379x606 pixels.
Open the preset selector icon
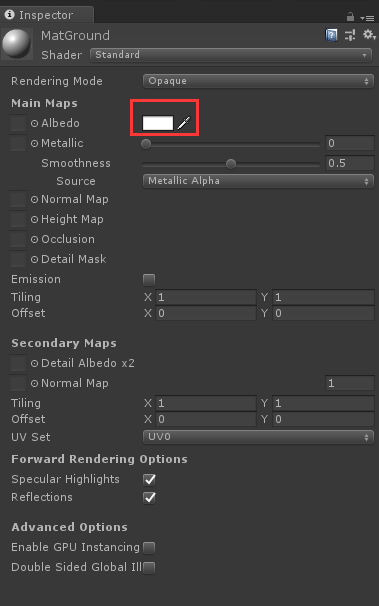350,35
